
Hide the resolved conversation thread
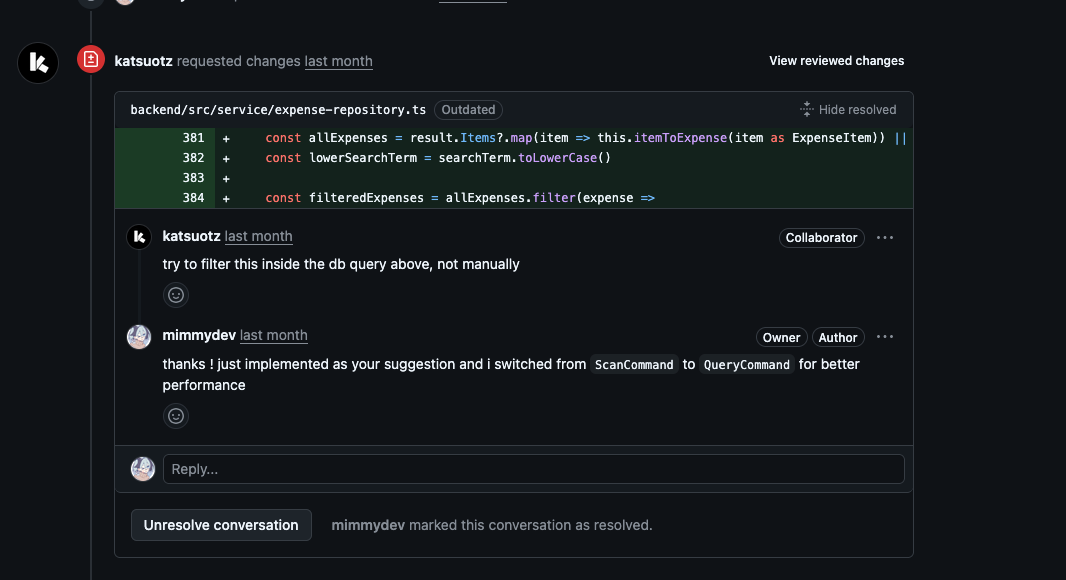tap(848, 110)
